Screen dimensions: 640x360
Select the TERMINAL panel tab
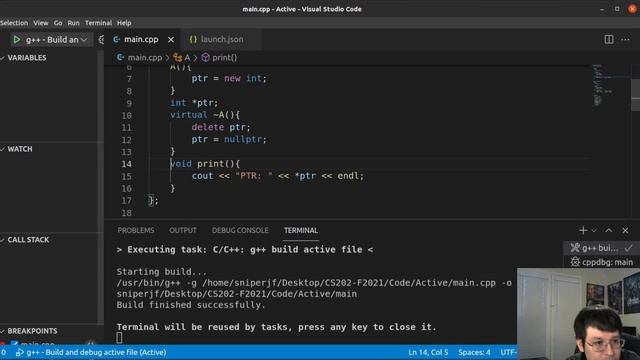[x=301, y=231]
